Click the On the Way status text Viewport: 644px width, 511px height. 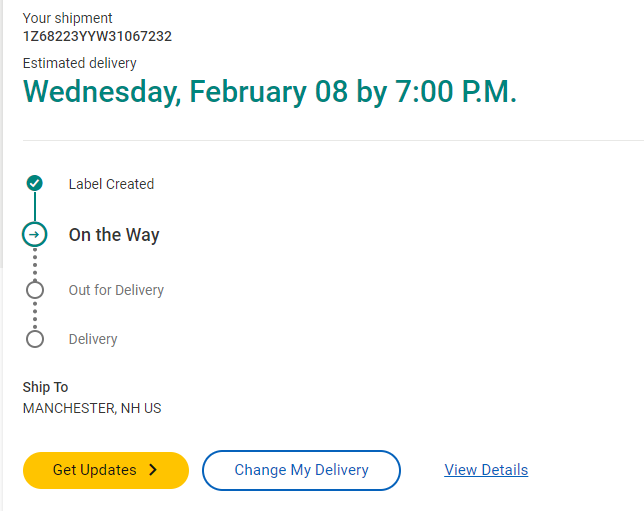coord(114,235)
